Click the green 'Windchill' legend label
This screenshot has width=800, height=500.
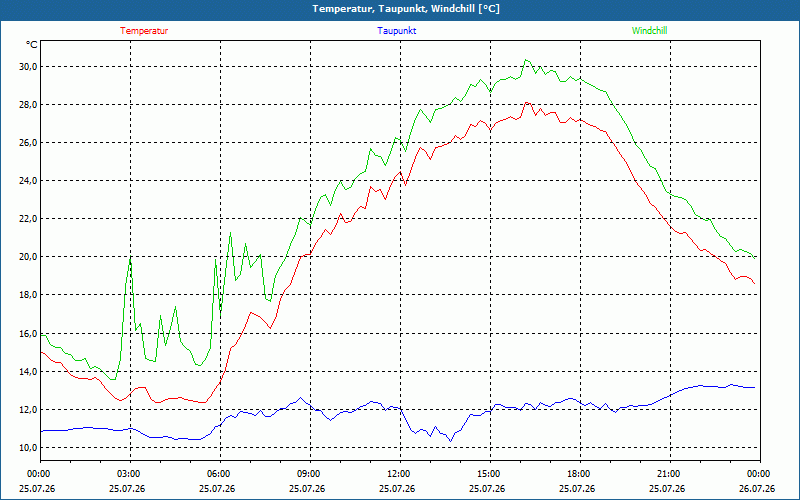(x=649, y=31)
